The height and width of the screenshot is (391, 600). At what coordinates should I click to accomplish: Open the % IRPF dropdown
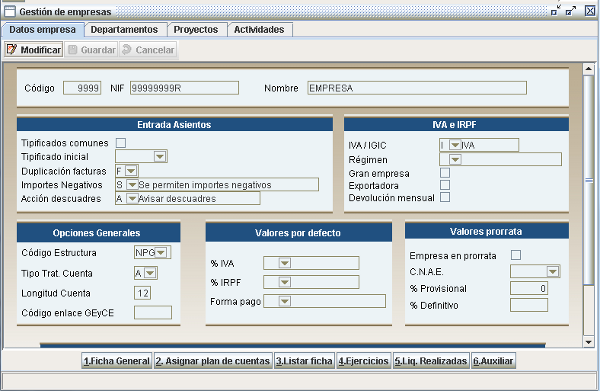tap(285, 282)
